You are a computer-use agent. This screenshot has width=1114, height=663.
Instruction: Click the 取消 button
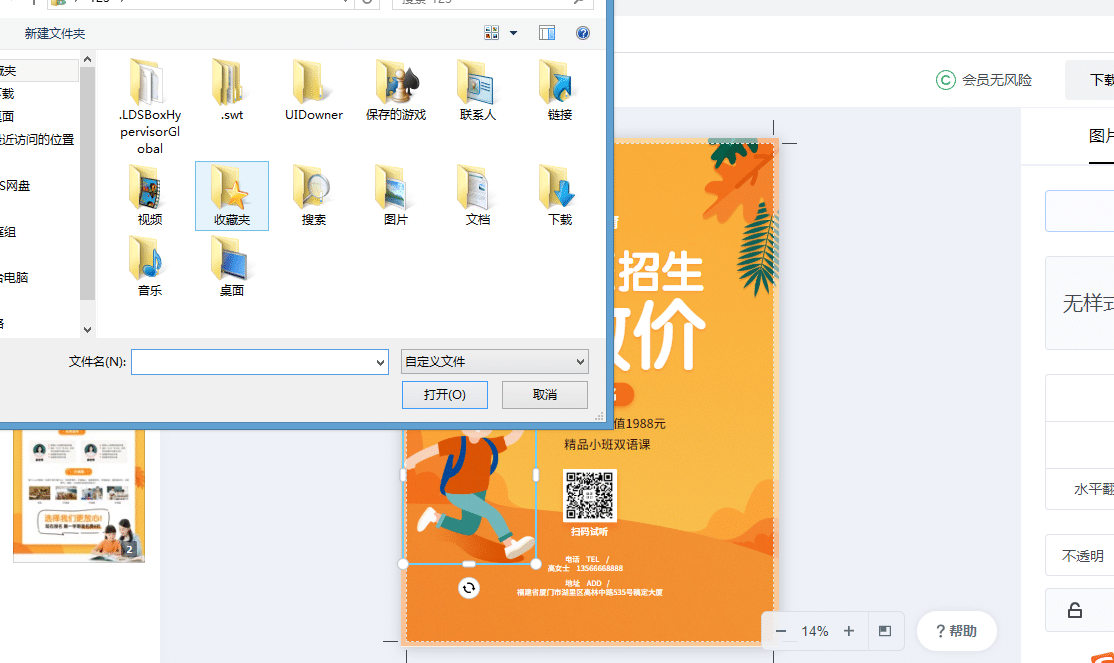pyautogui.click(x=545, y=394)
